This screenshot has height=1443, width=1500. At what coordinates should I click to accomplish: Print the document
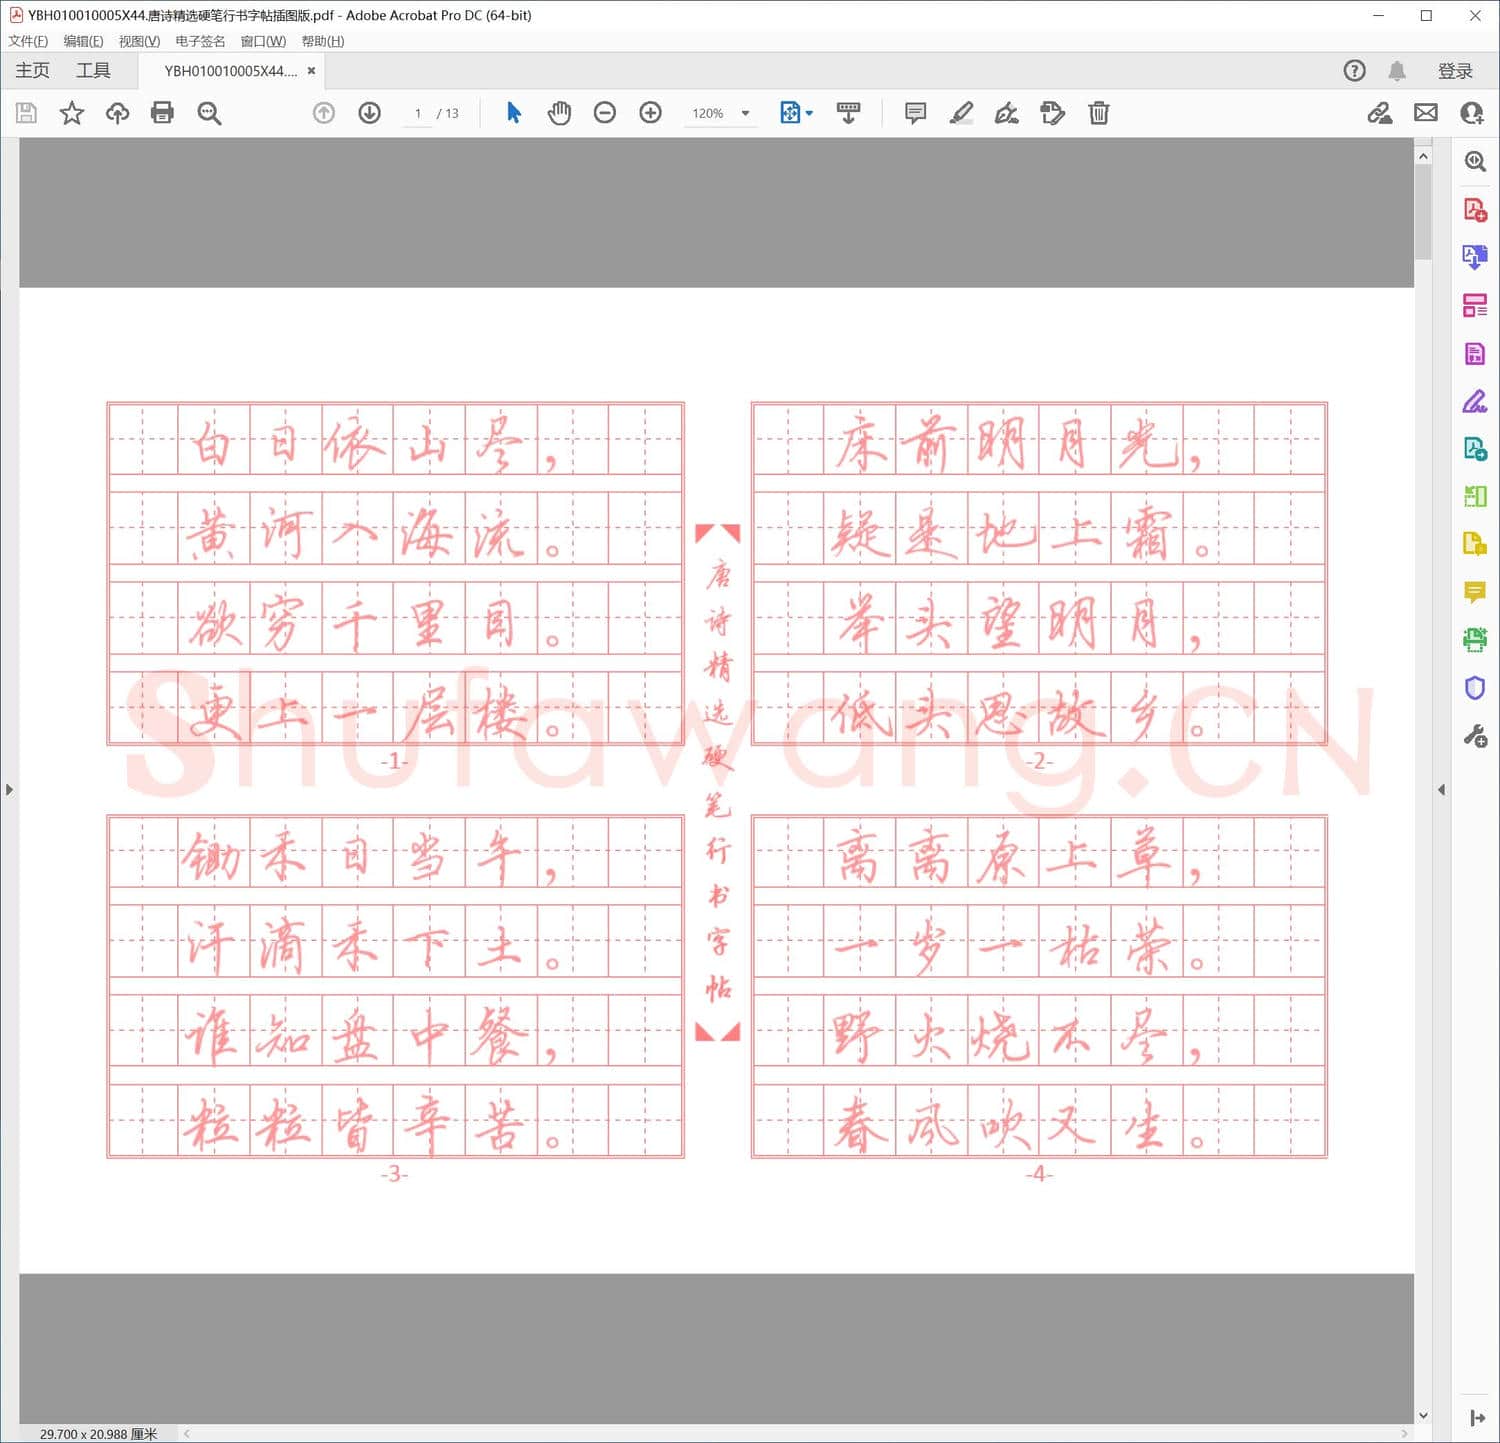162,113
